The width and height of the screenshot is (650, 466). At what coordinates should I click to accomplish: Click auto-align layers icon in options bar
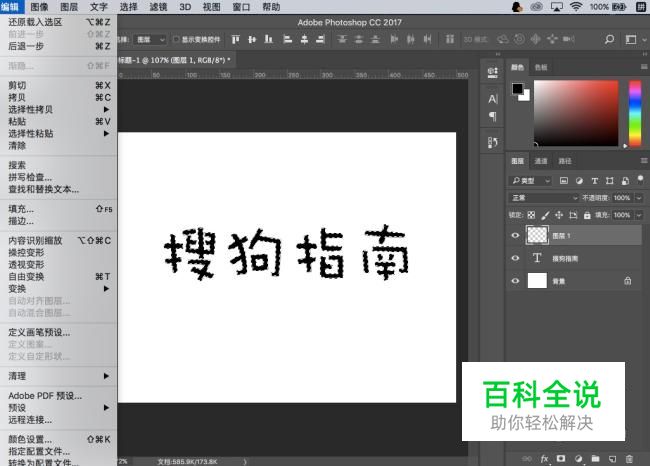pos(450,39)
